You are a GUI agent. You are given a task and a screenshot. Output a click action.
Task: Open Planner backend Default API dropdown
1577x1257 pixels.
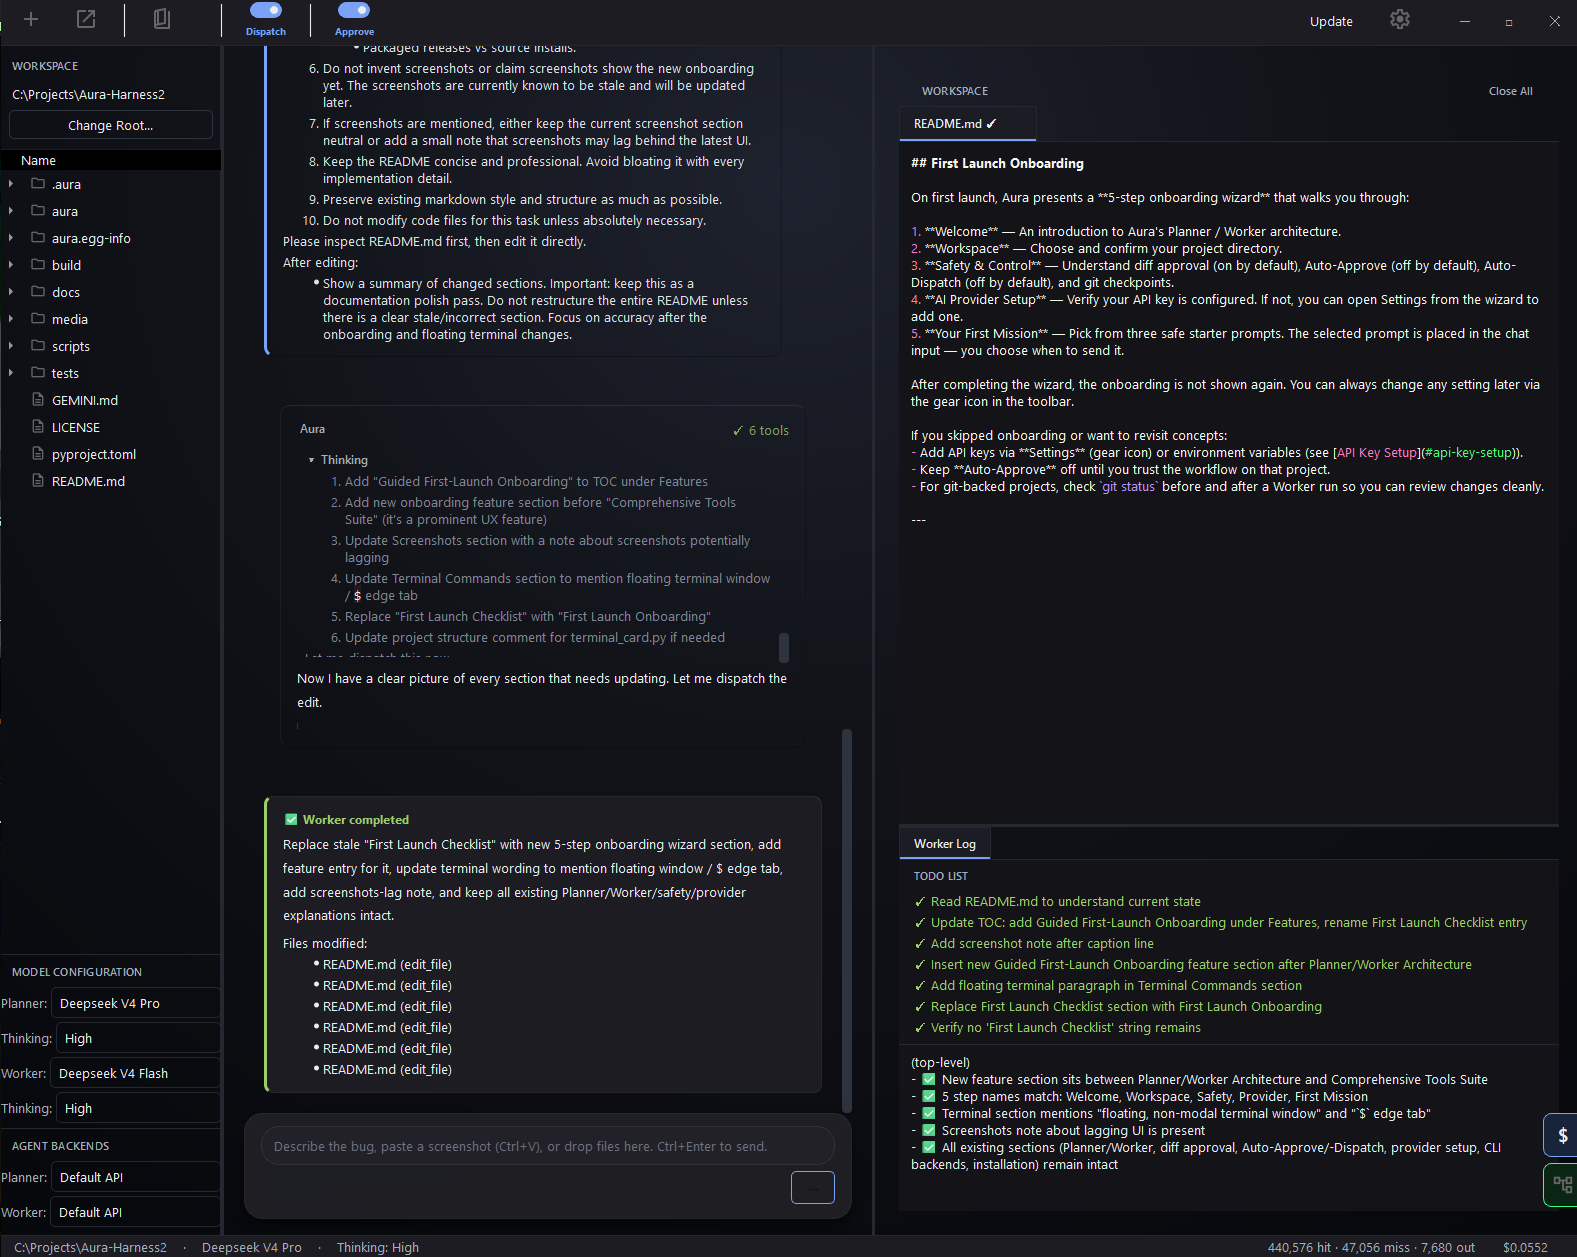pyautogui.click(x=136, y=1177)
